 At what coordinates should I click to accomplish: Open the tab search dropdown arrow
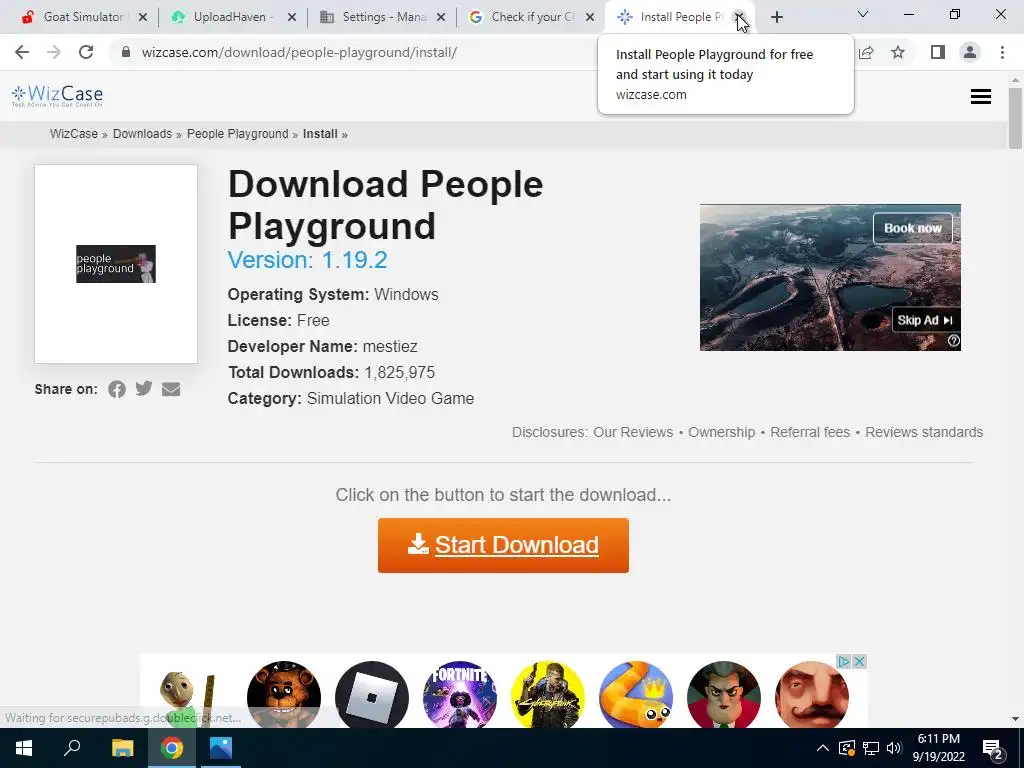[863, 14]
